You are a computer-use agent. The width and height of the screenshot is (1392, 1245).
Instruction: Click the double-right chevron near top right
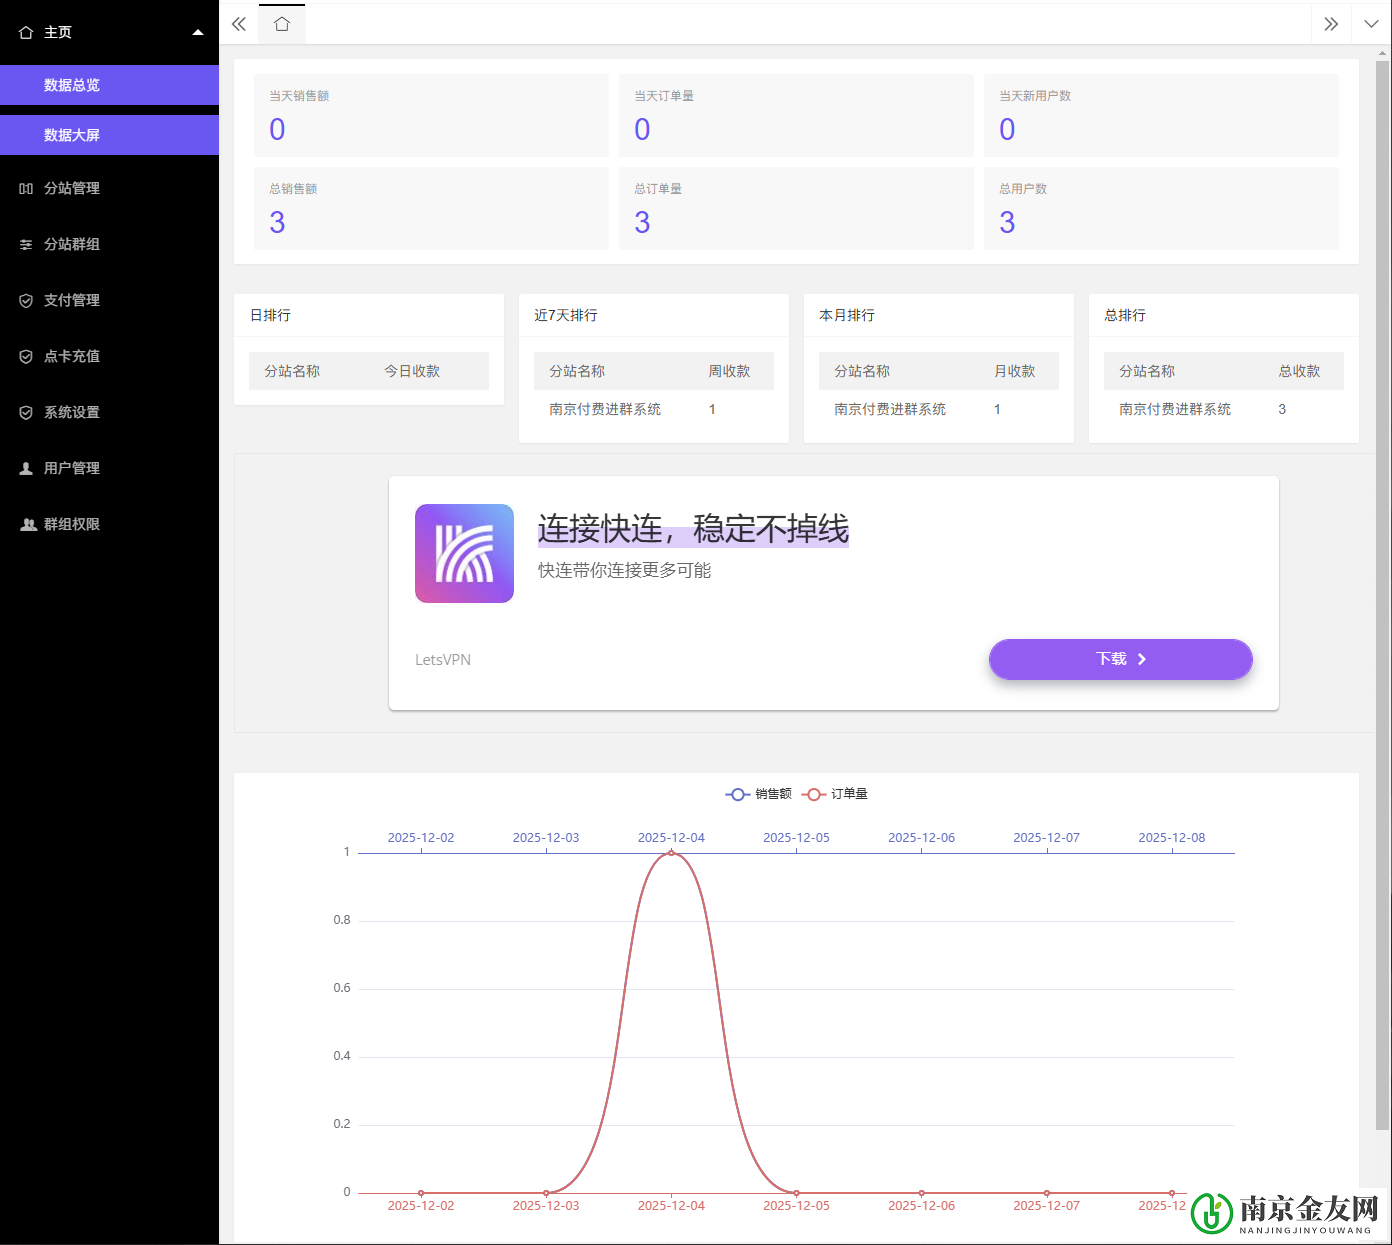[x=1330, y=23]
